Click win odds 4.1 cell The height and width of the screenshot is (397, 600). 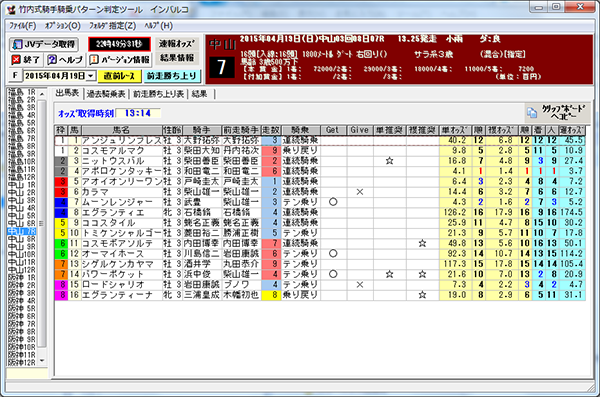pos(455,171)
